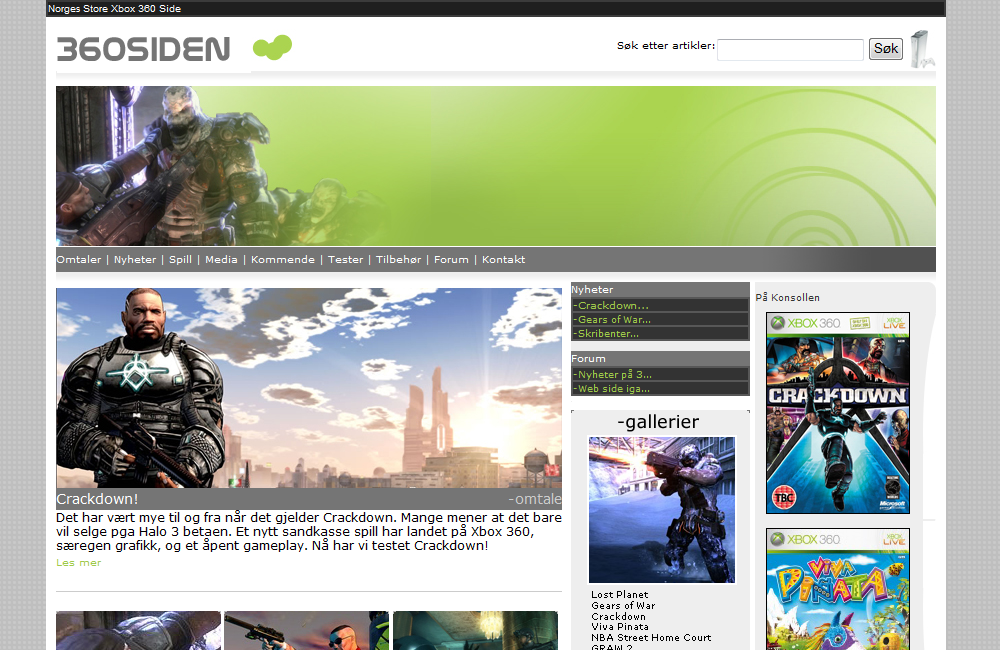Click the Nyheter sidebar heading

coord(592,290)
